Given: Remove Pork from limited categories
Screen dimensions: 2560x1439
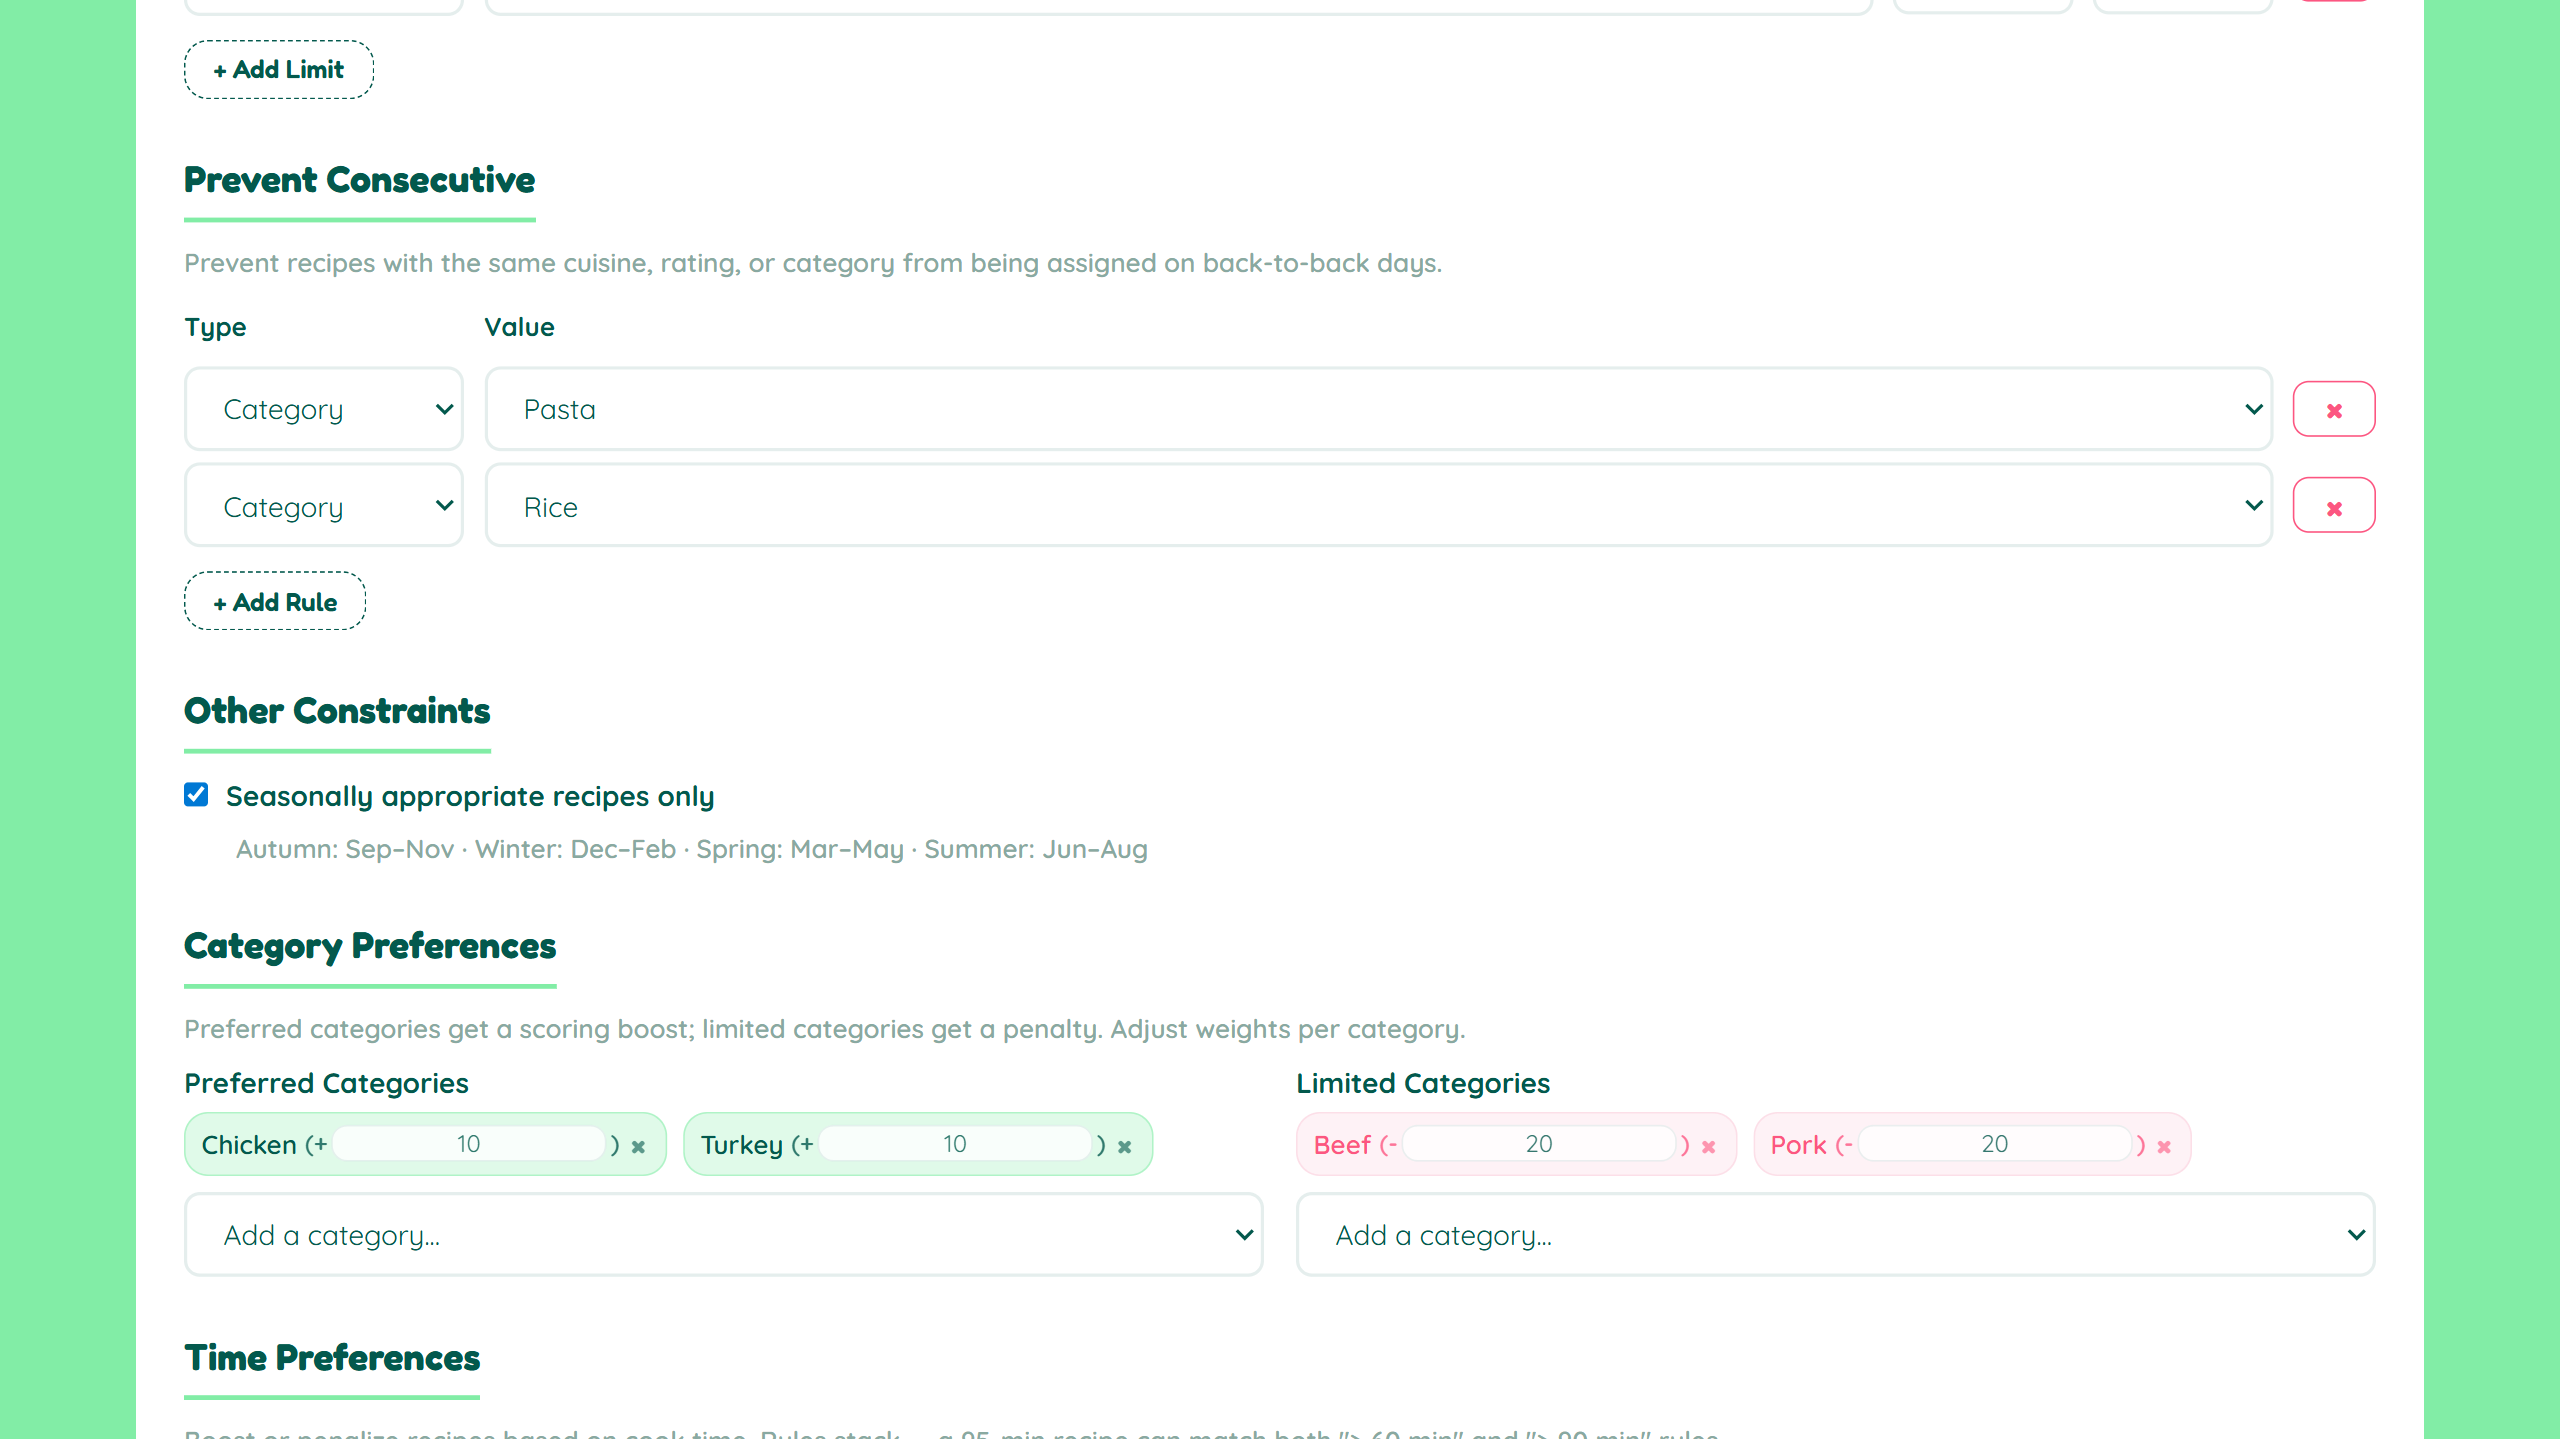Looking at the screenshot, I should coord(2163,1148).
